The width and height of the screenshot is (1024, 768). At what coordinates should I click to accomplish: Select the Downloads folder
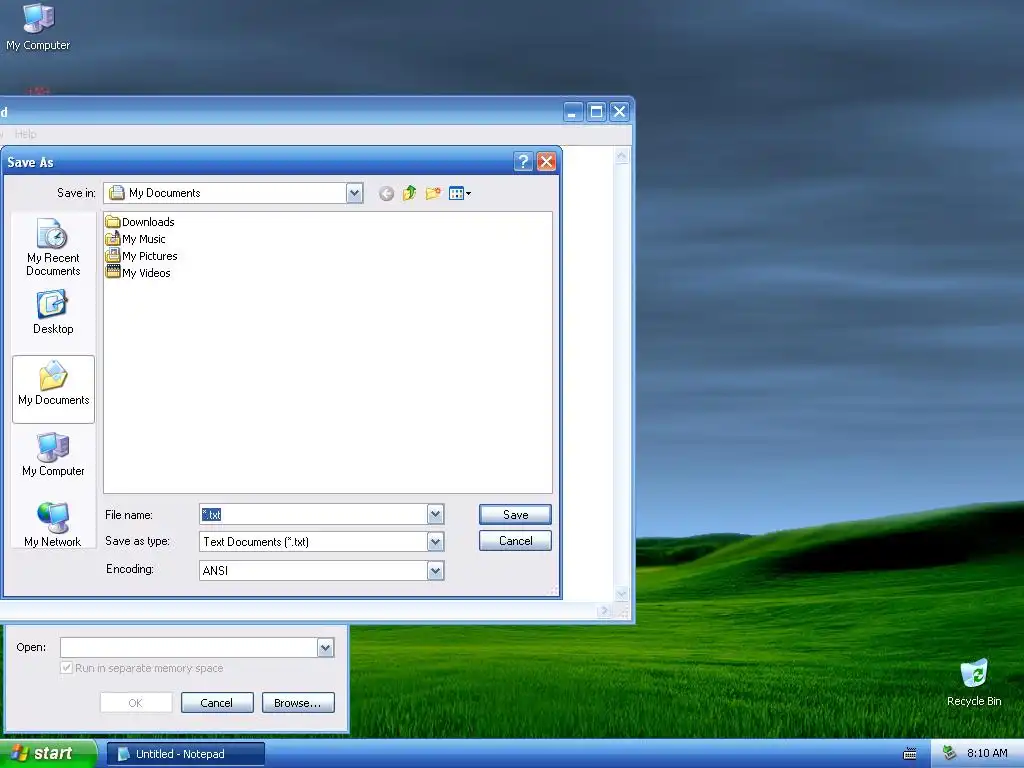point(140,222)
